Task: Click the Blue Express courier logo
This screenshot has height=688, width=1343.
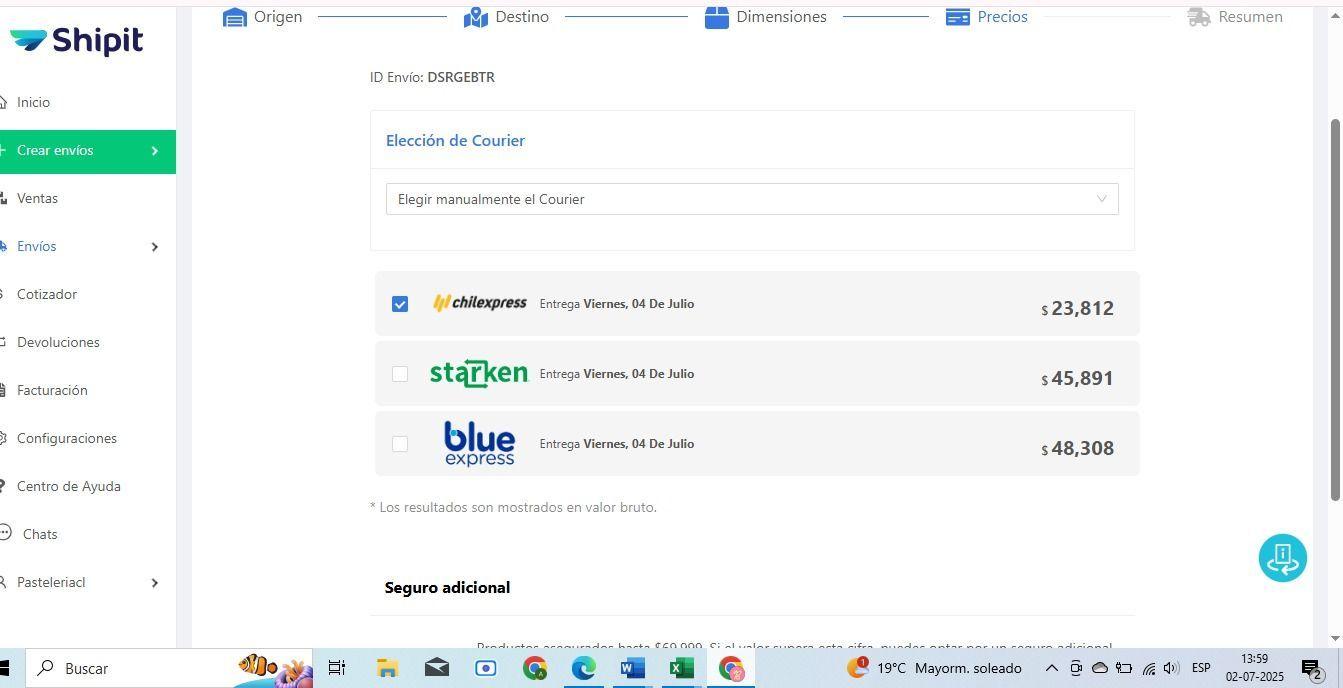Action: click(x=479, y=444)
